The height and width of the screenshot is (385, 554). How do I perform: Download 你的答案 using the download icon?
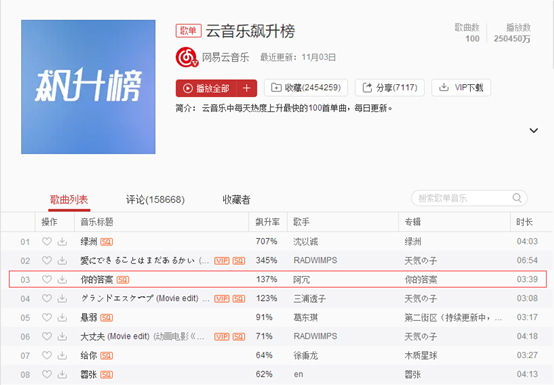(62, 279)
